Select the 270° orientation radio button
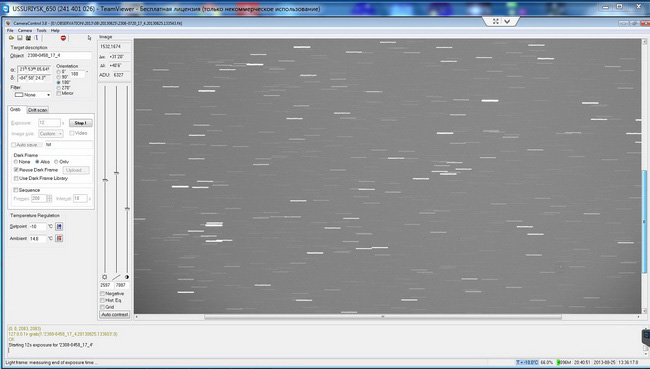The height and width of the screenshot is (369, 650). click(58, 88)
